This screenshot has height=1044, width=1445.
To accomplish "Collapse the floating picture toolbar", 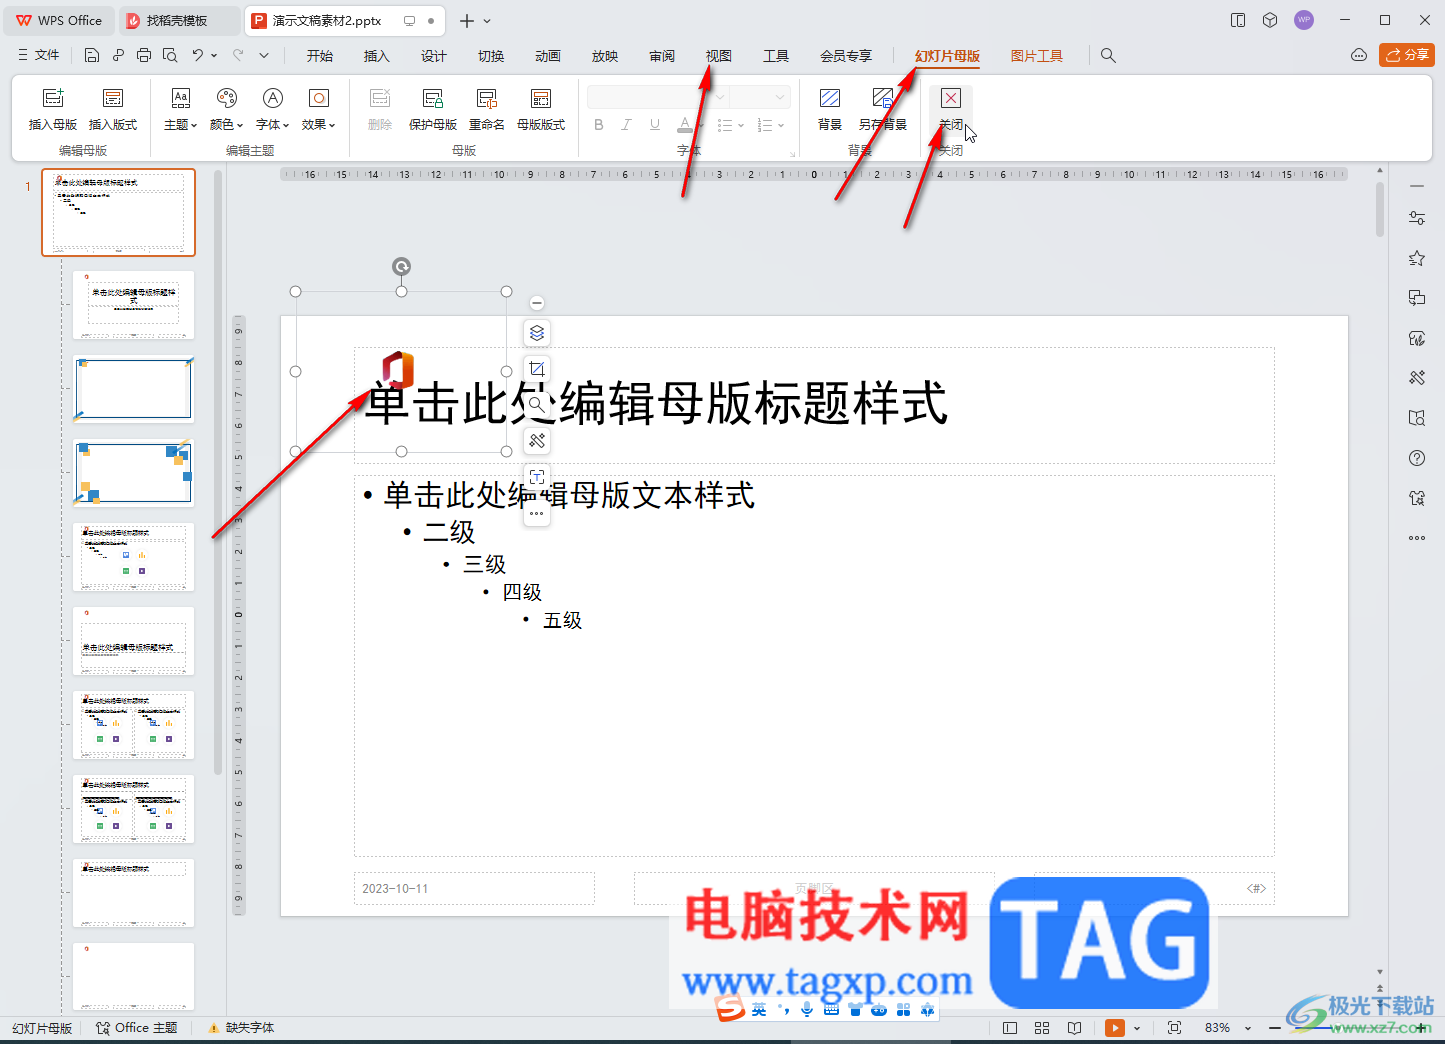I will 537,303.
